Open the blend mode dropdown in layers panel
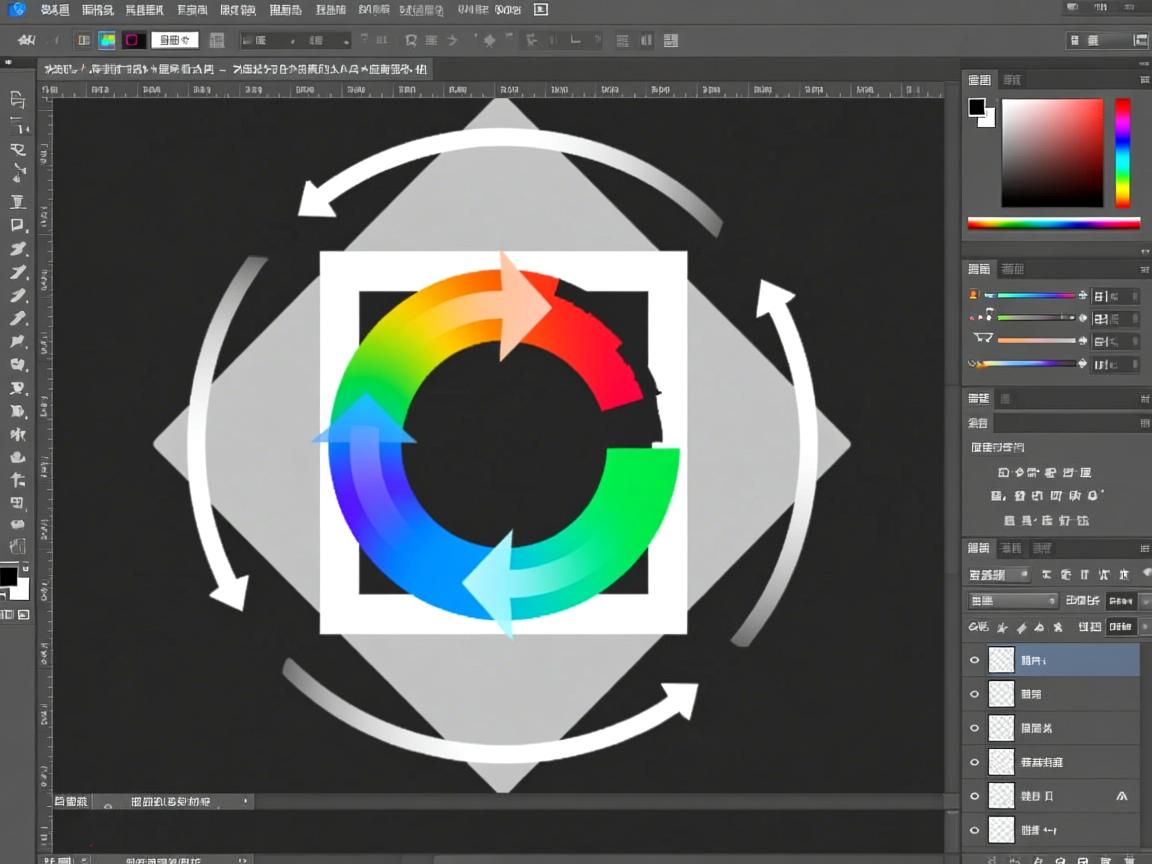 click(x=1012, y=601)
